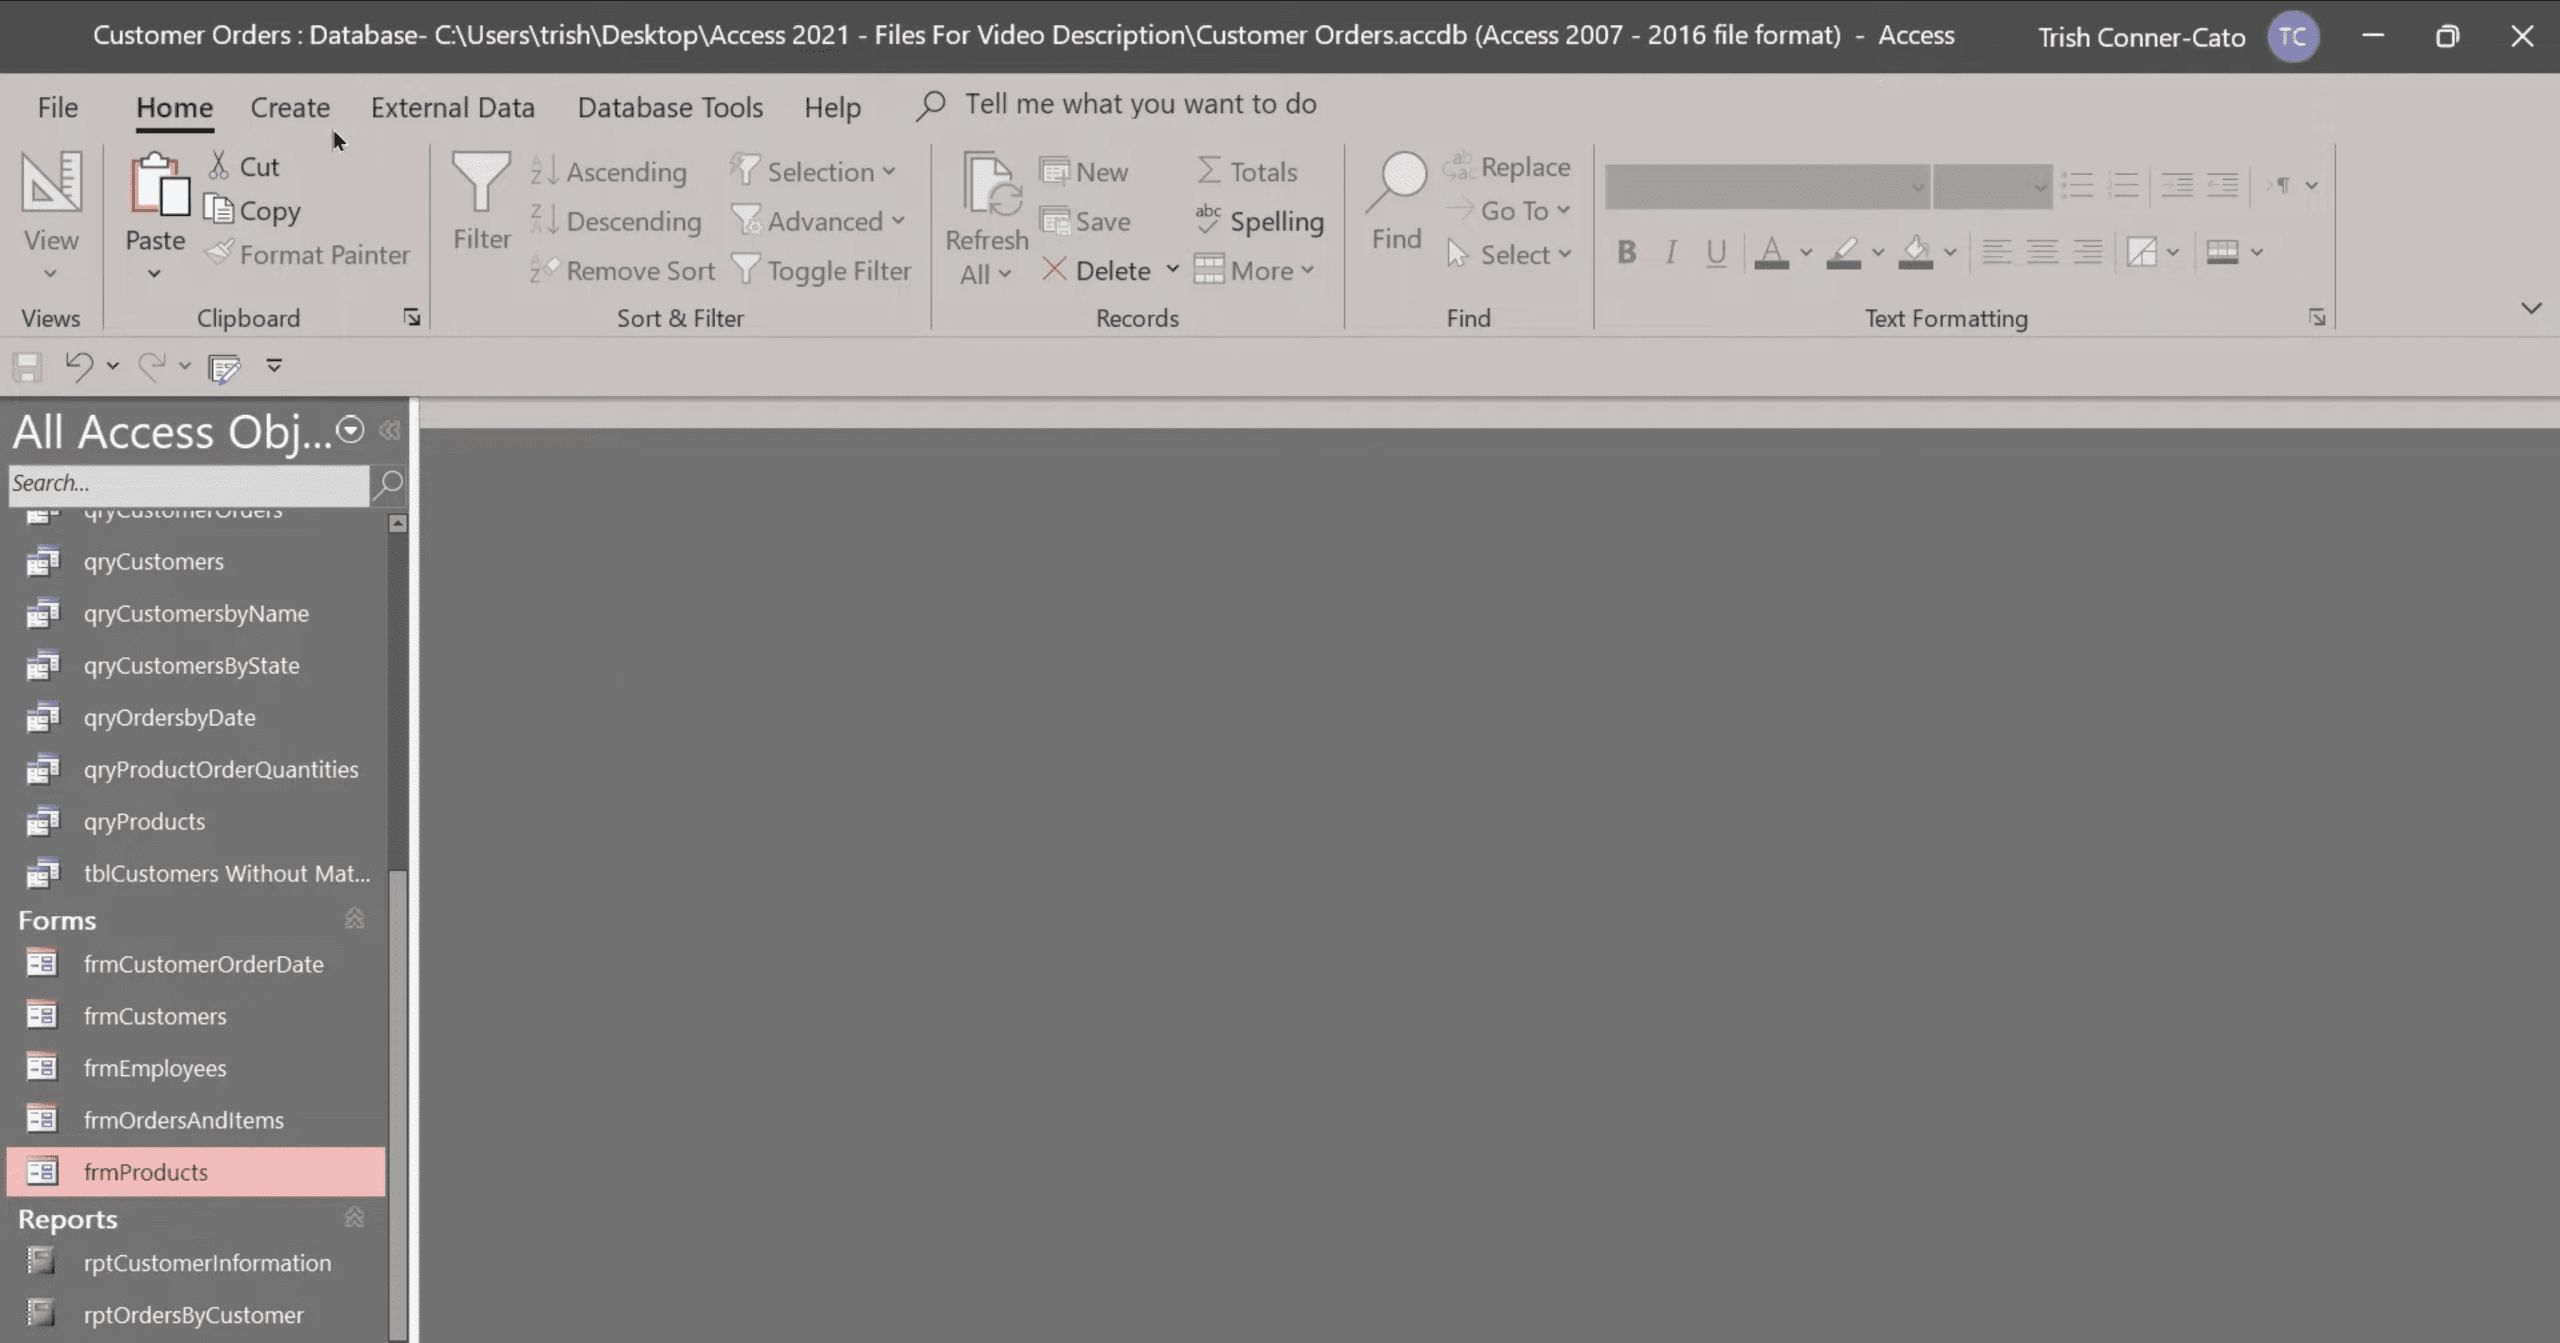
Task: Open the All Access Objects pane menu
Action: 350,430
